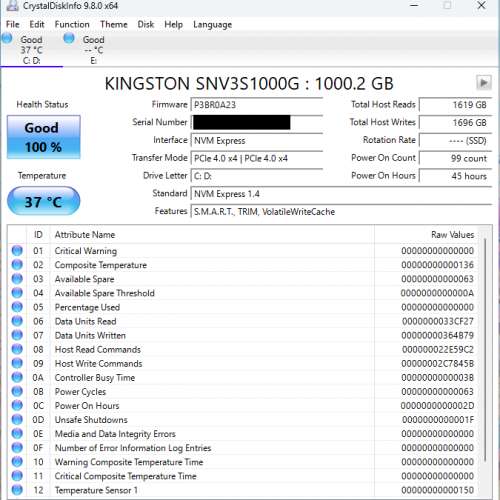Click the Drive Letter field
Viewport: 500px width, 500px height.
pyautogui.click(x=257, y=176)
